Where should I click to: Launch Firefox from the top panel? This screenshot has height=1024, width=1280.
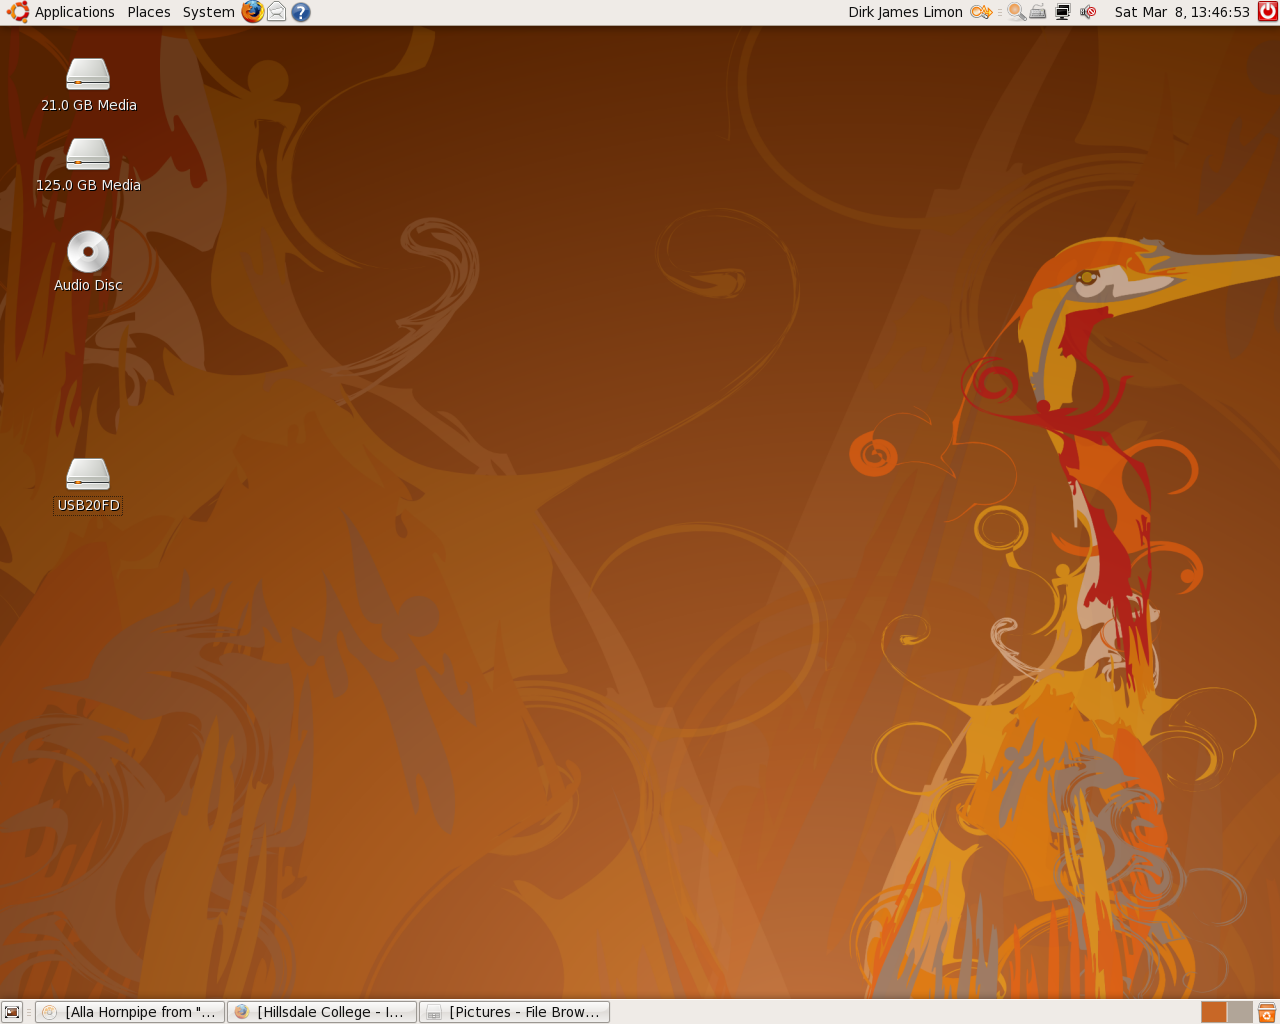tap(253, 12)
